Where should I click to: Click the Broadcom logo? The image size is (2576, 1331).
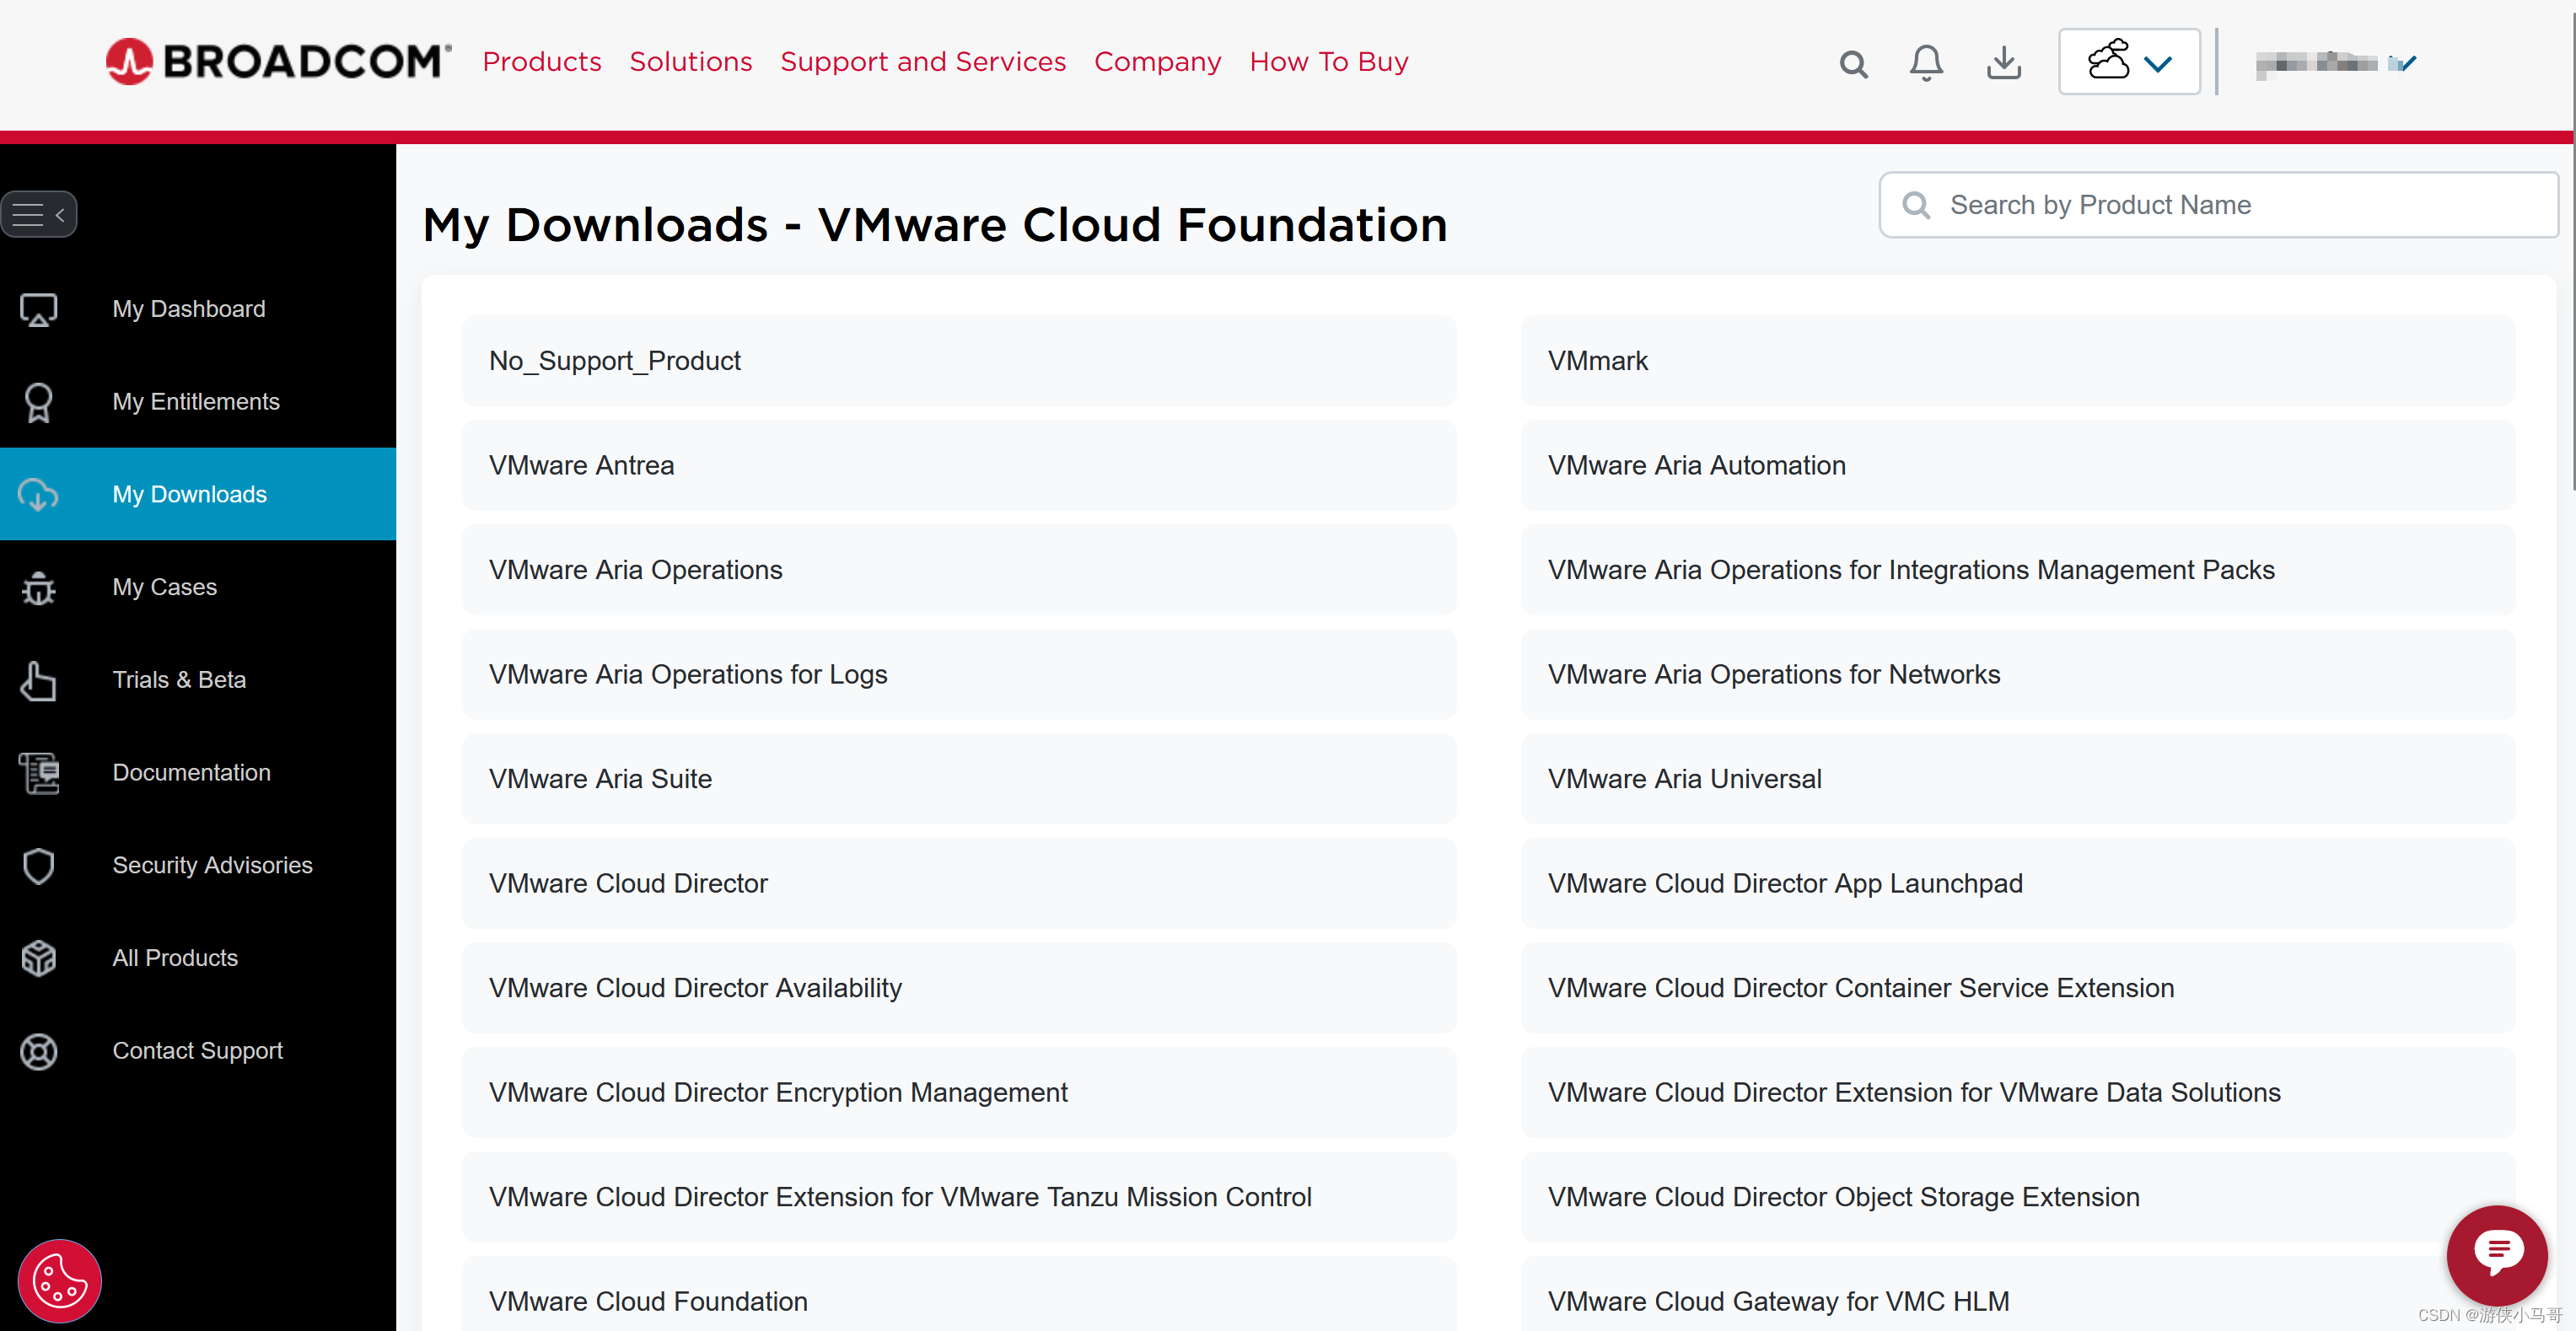click(279, 62)
